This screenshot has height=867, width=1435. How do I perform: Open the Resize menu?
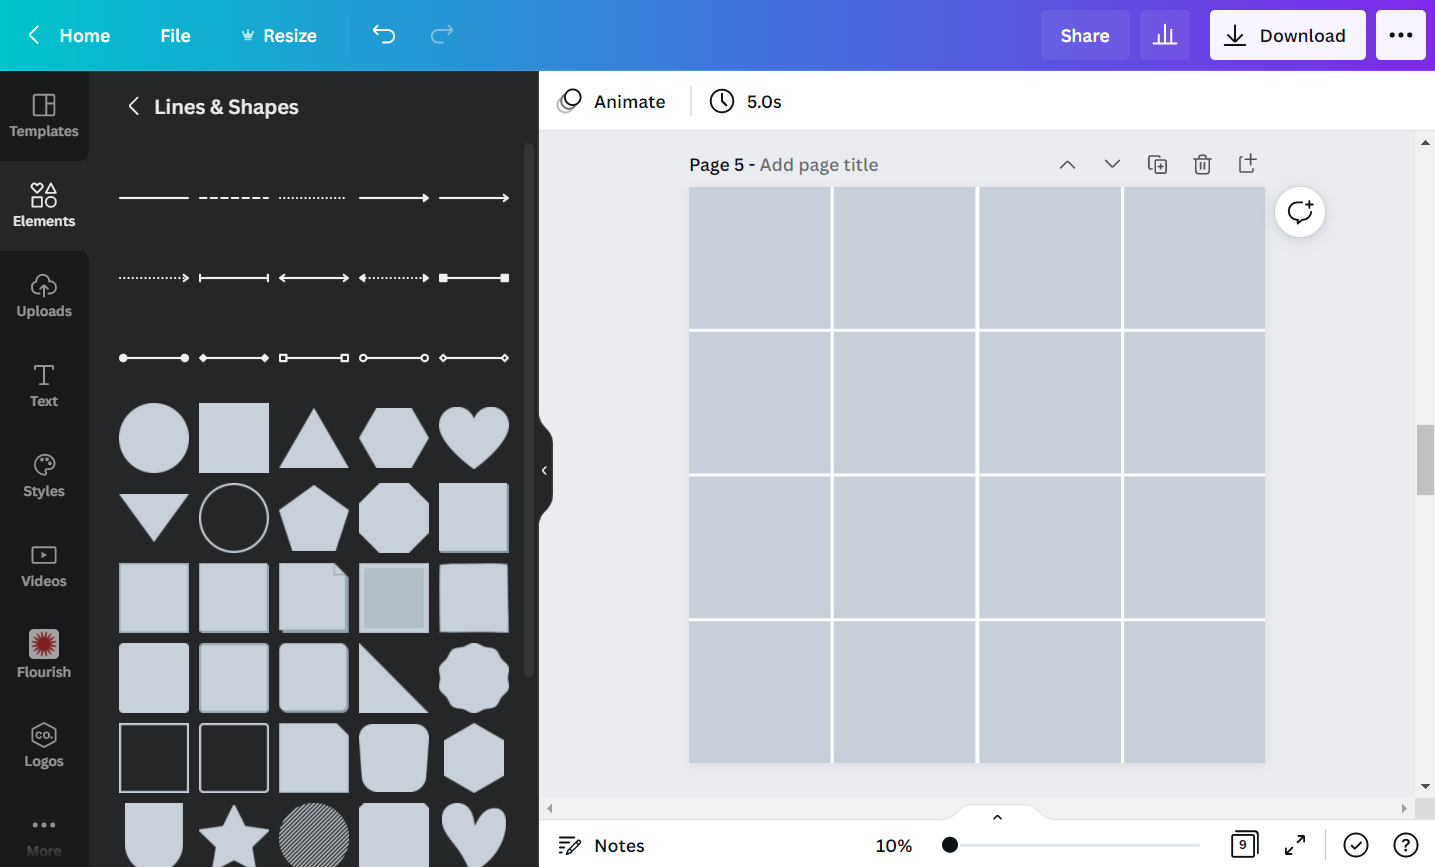[x=279, y=35]
